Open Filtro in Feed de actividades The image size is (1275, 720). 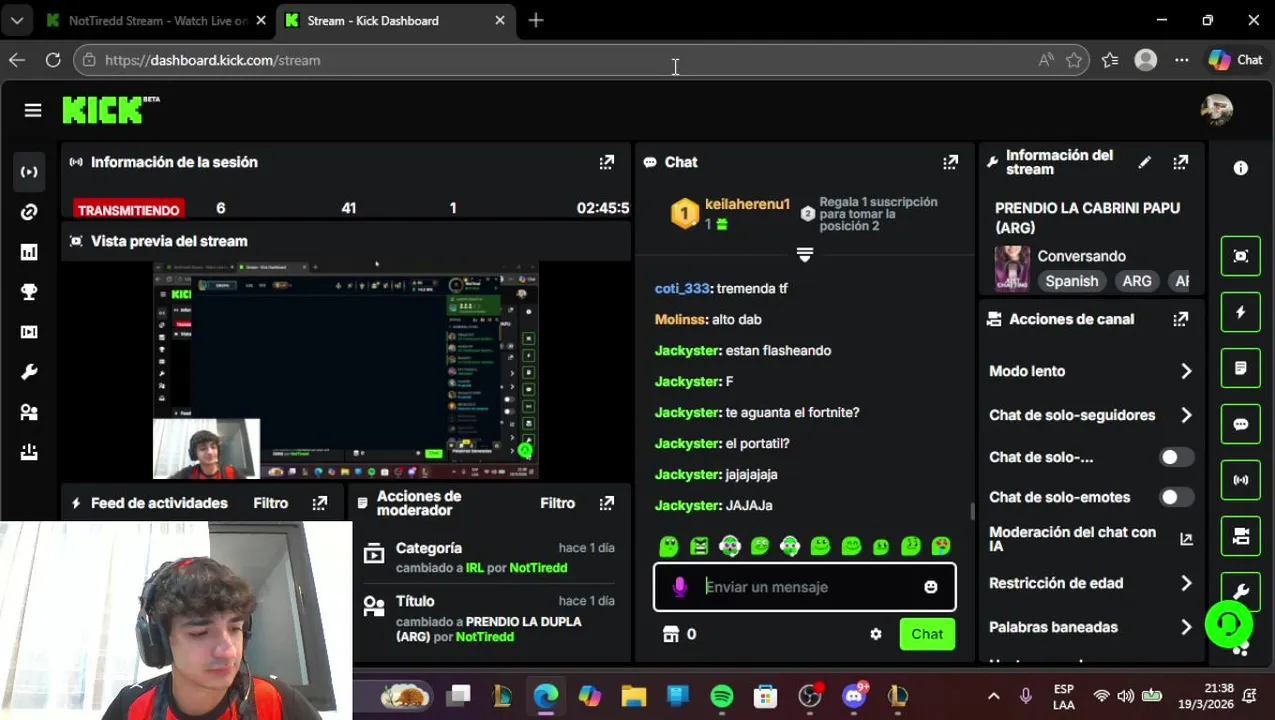[x=271, y=503]
